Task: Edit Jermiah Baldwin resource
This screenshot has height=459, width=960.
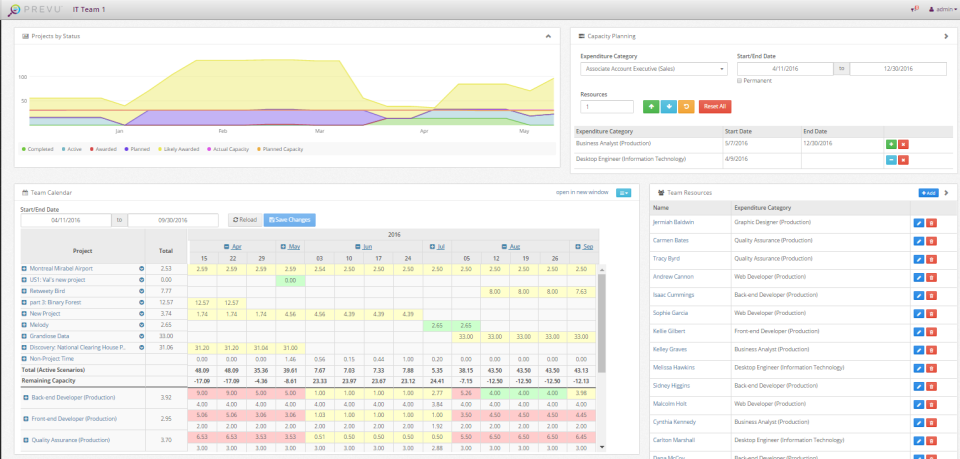Action: point(919,223)
